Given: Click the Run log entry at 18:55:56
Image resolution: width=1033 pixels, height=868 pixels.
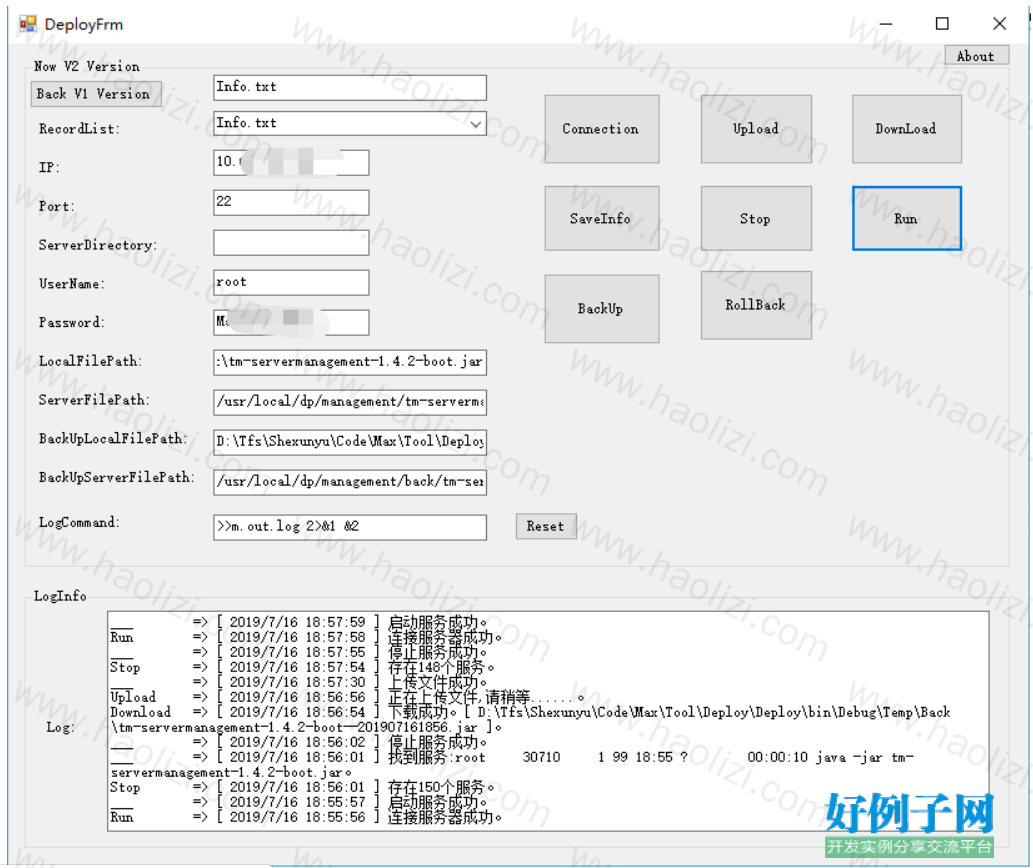Looking at the screenshot, I should [307, 817].
